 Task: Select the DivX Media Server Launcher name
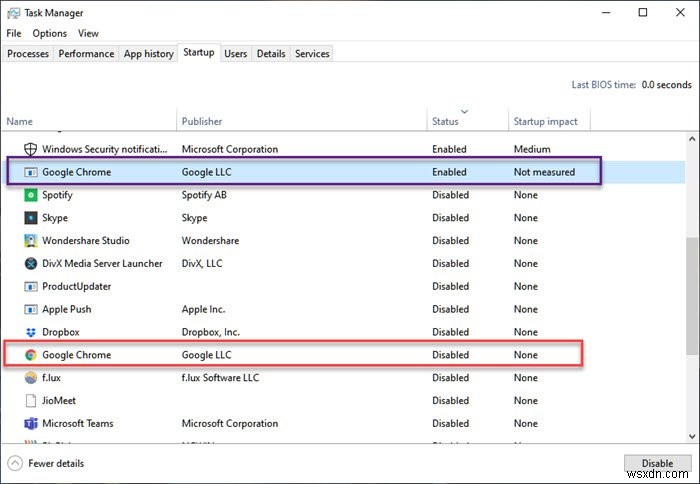click(102, 263)
